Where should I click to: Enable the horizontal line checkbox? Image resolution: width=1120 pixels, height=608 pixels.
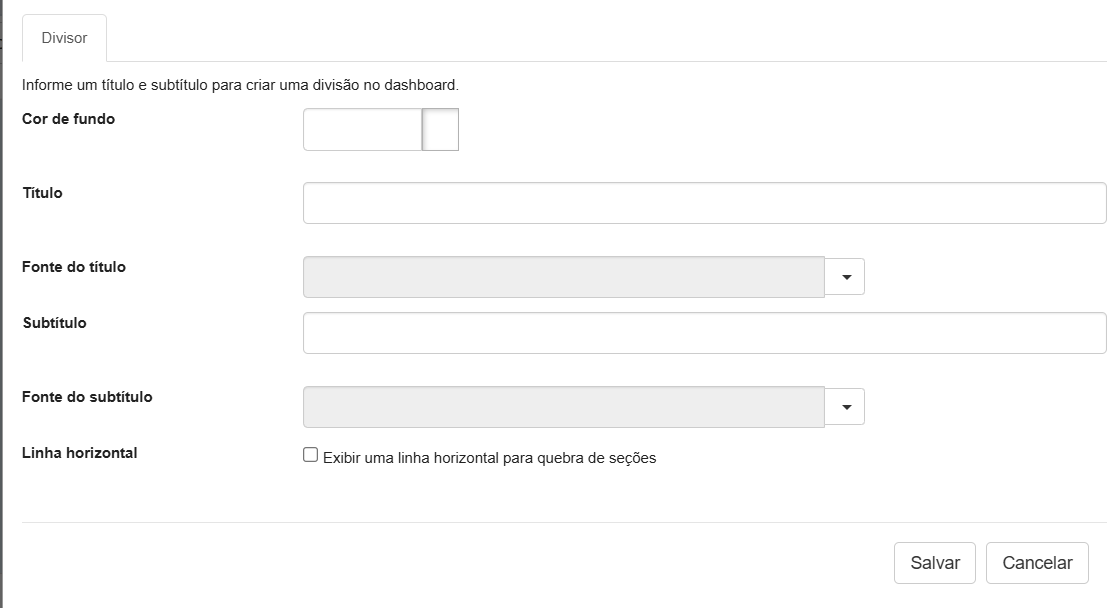[x=310, y=455]
